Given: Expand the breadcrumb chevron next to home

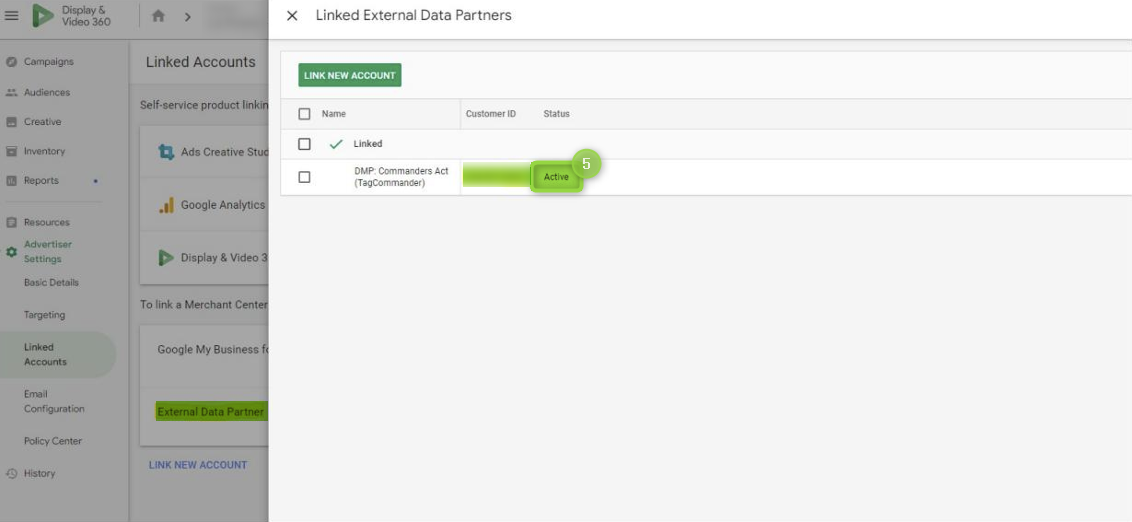Looking at the screenshot, I should pos(187,16).
